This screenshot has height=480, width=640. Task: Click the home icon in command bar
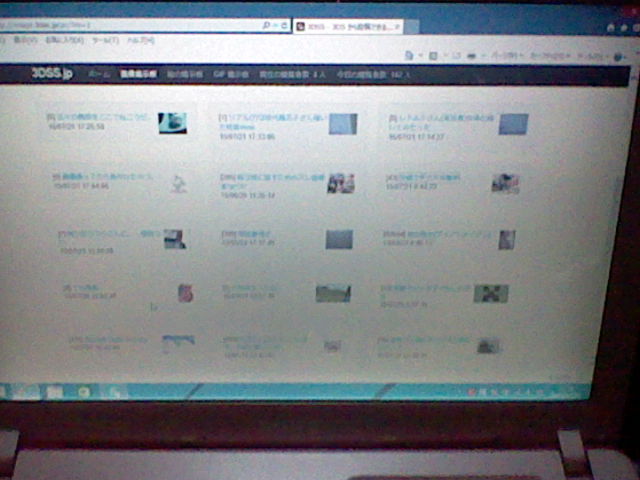tap(410, 55)
